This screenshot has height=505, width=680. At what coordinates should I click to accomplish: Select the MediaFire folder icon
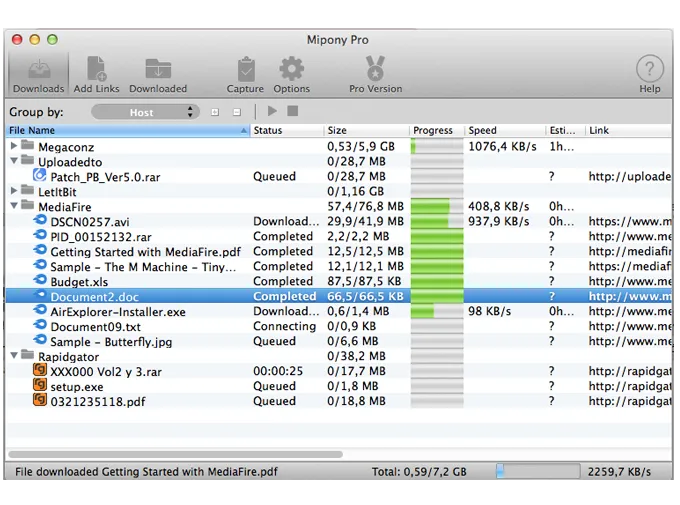(27, 205)
